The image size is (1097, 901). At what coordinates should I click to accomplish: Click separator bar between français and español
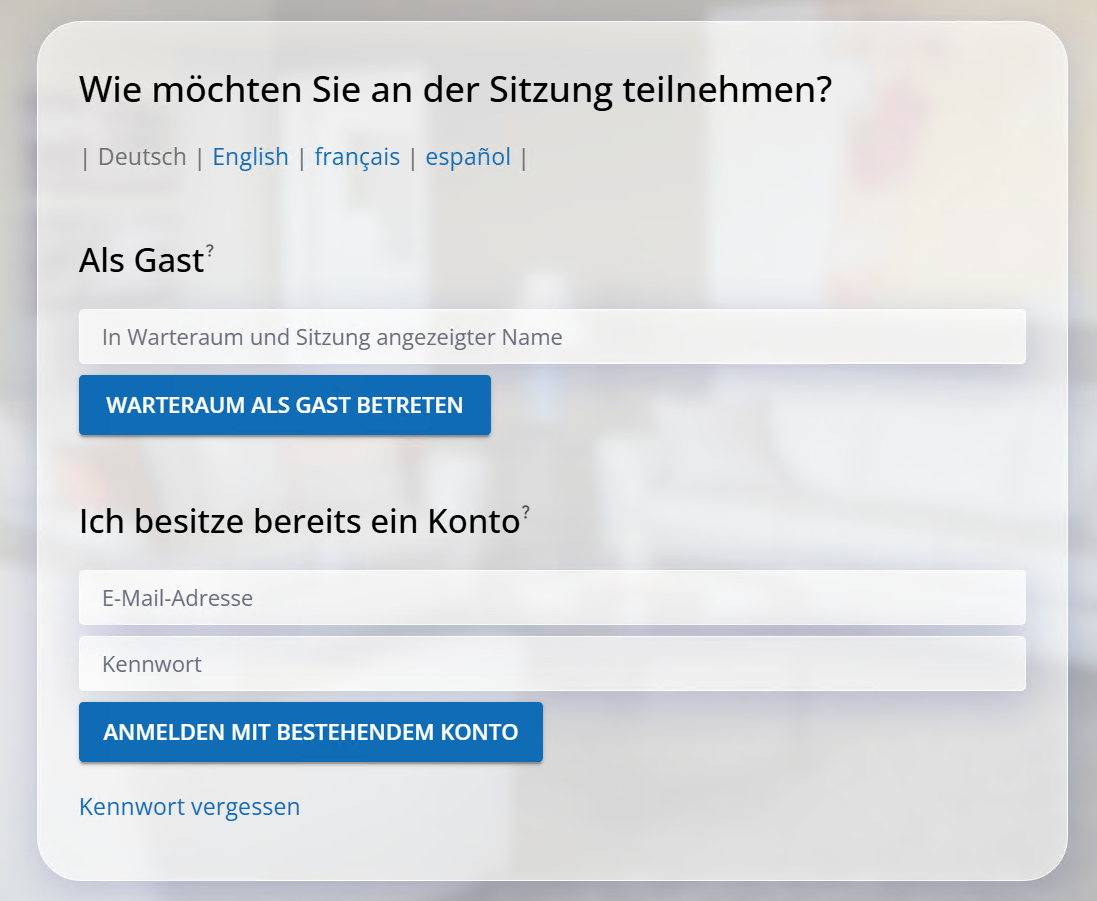[x=413, y=158]
